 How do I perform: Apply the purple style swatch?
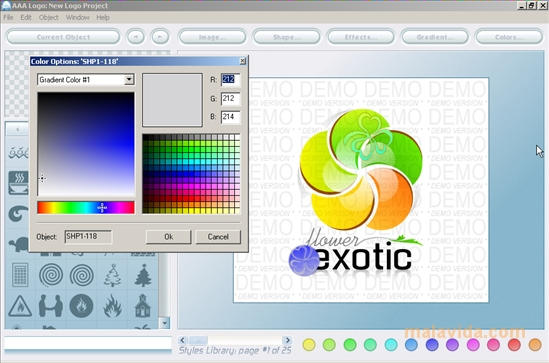pos(452,345)
